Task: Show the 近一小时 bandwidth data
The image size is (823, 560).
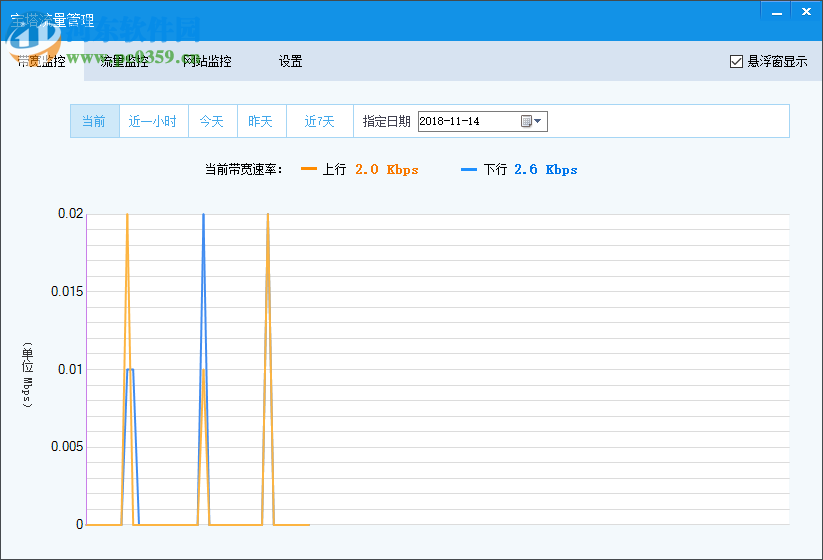Action: tap(153, 121)
